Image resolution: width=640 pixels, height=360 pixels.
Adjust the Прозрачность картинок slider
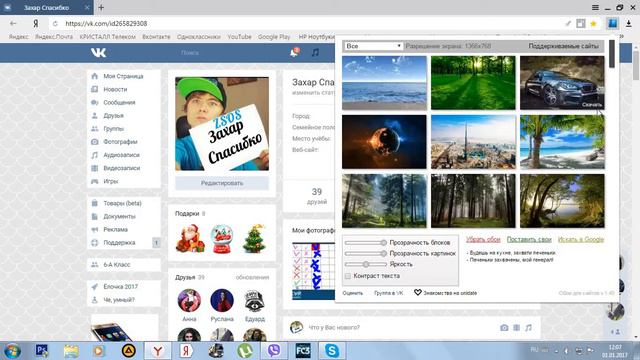[x=365, y=253]
